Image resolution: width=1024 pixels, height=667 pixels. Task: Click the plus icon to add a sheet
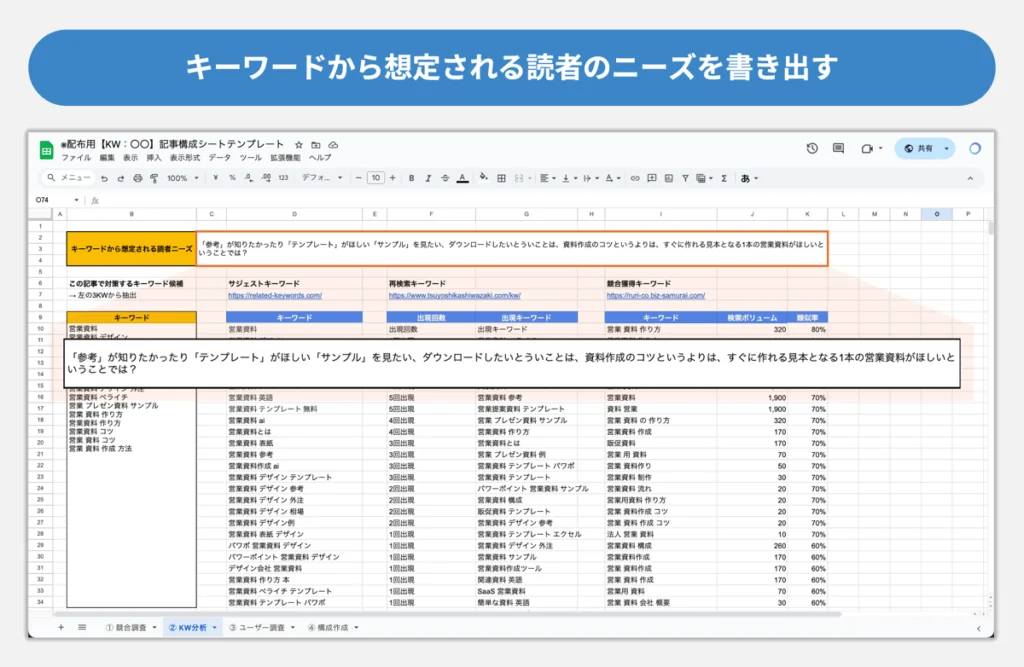coord(61,627)
